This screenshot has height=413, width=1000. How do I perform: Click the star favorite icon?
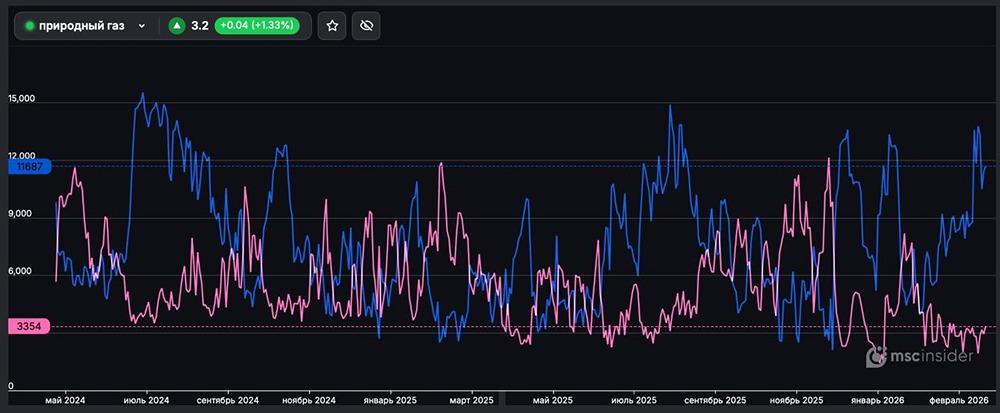coord(332,26)
